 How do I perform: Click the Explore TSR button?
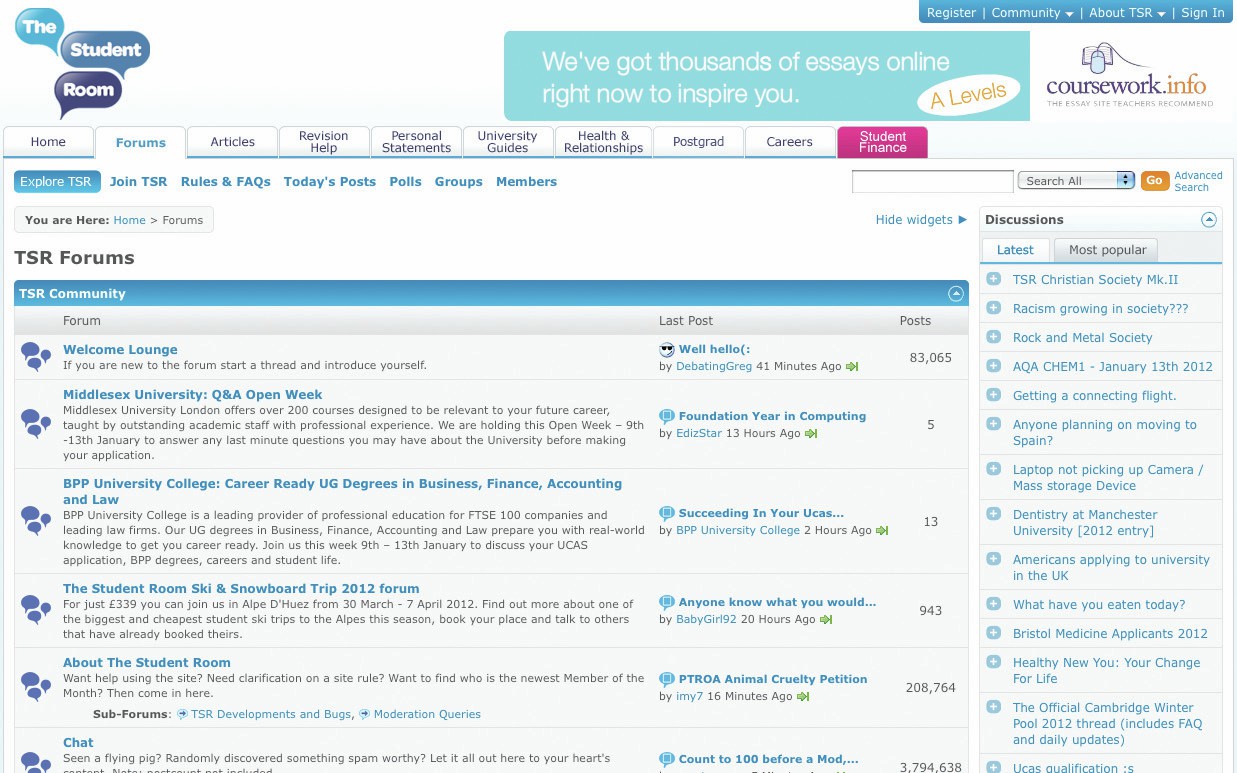[x=57, y=182]
